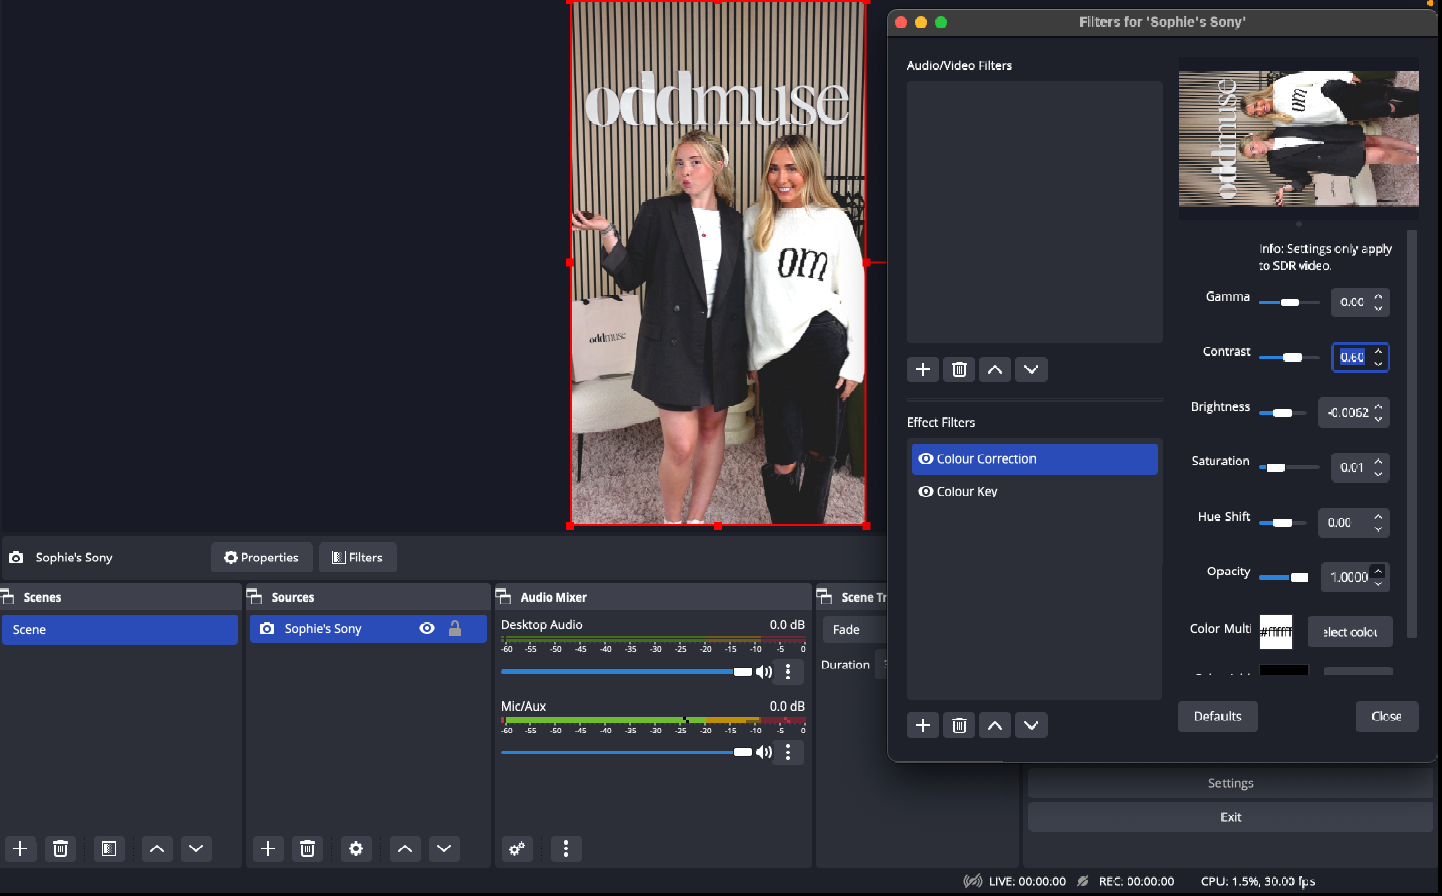
Task: Adjust Opacity value stepper
Action: [1379, 576]
